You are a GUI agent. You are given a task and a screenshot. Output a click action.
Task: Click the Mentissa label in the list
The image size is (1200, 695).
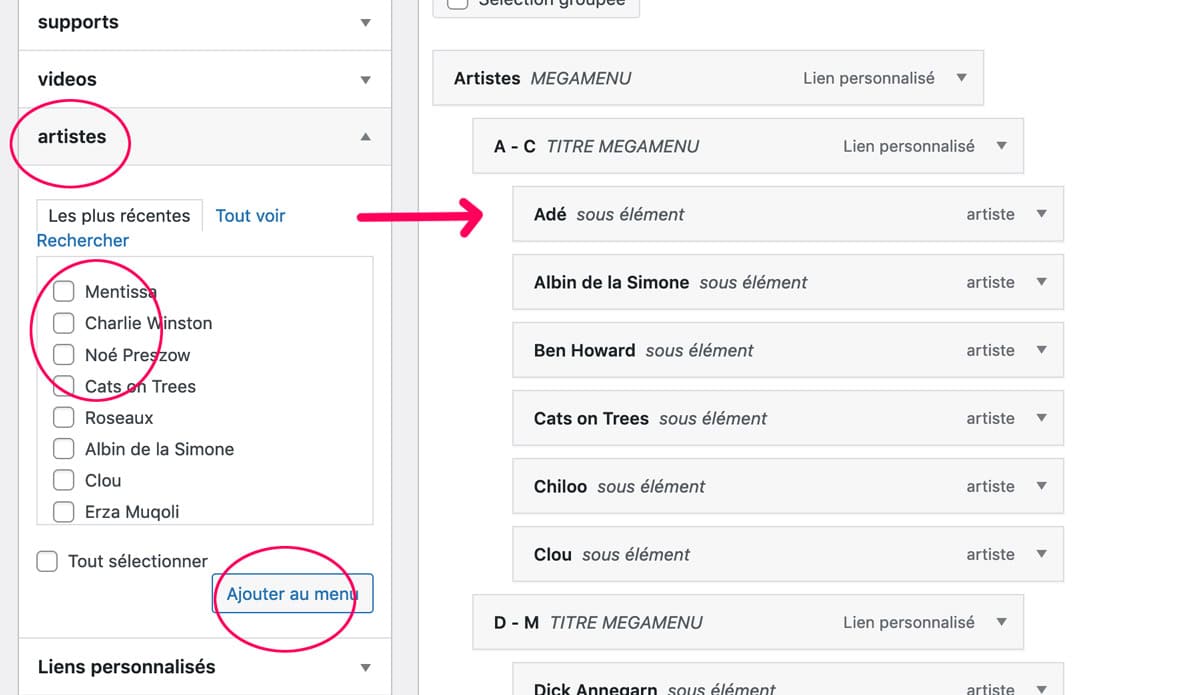point(121,292)
